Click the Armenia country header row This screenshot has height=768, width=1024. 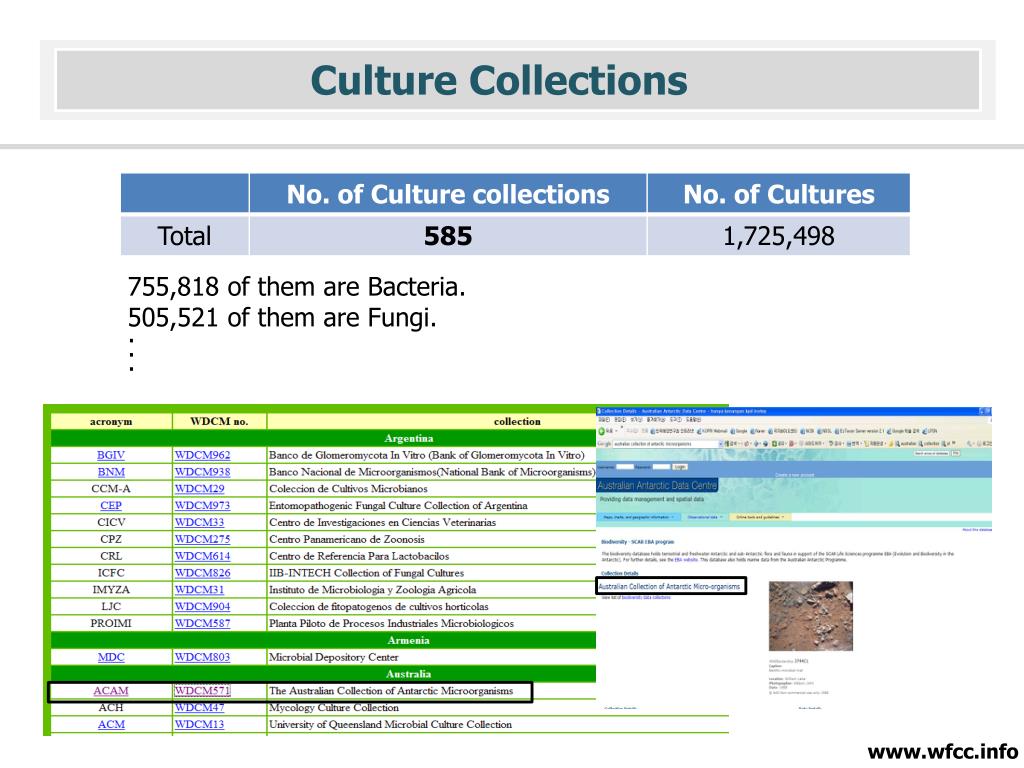point(323,641)
